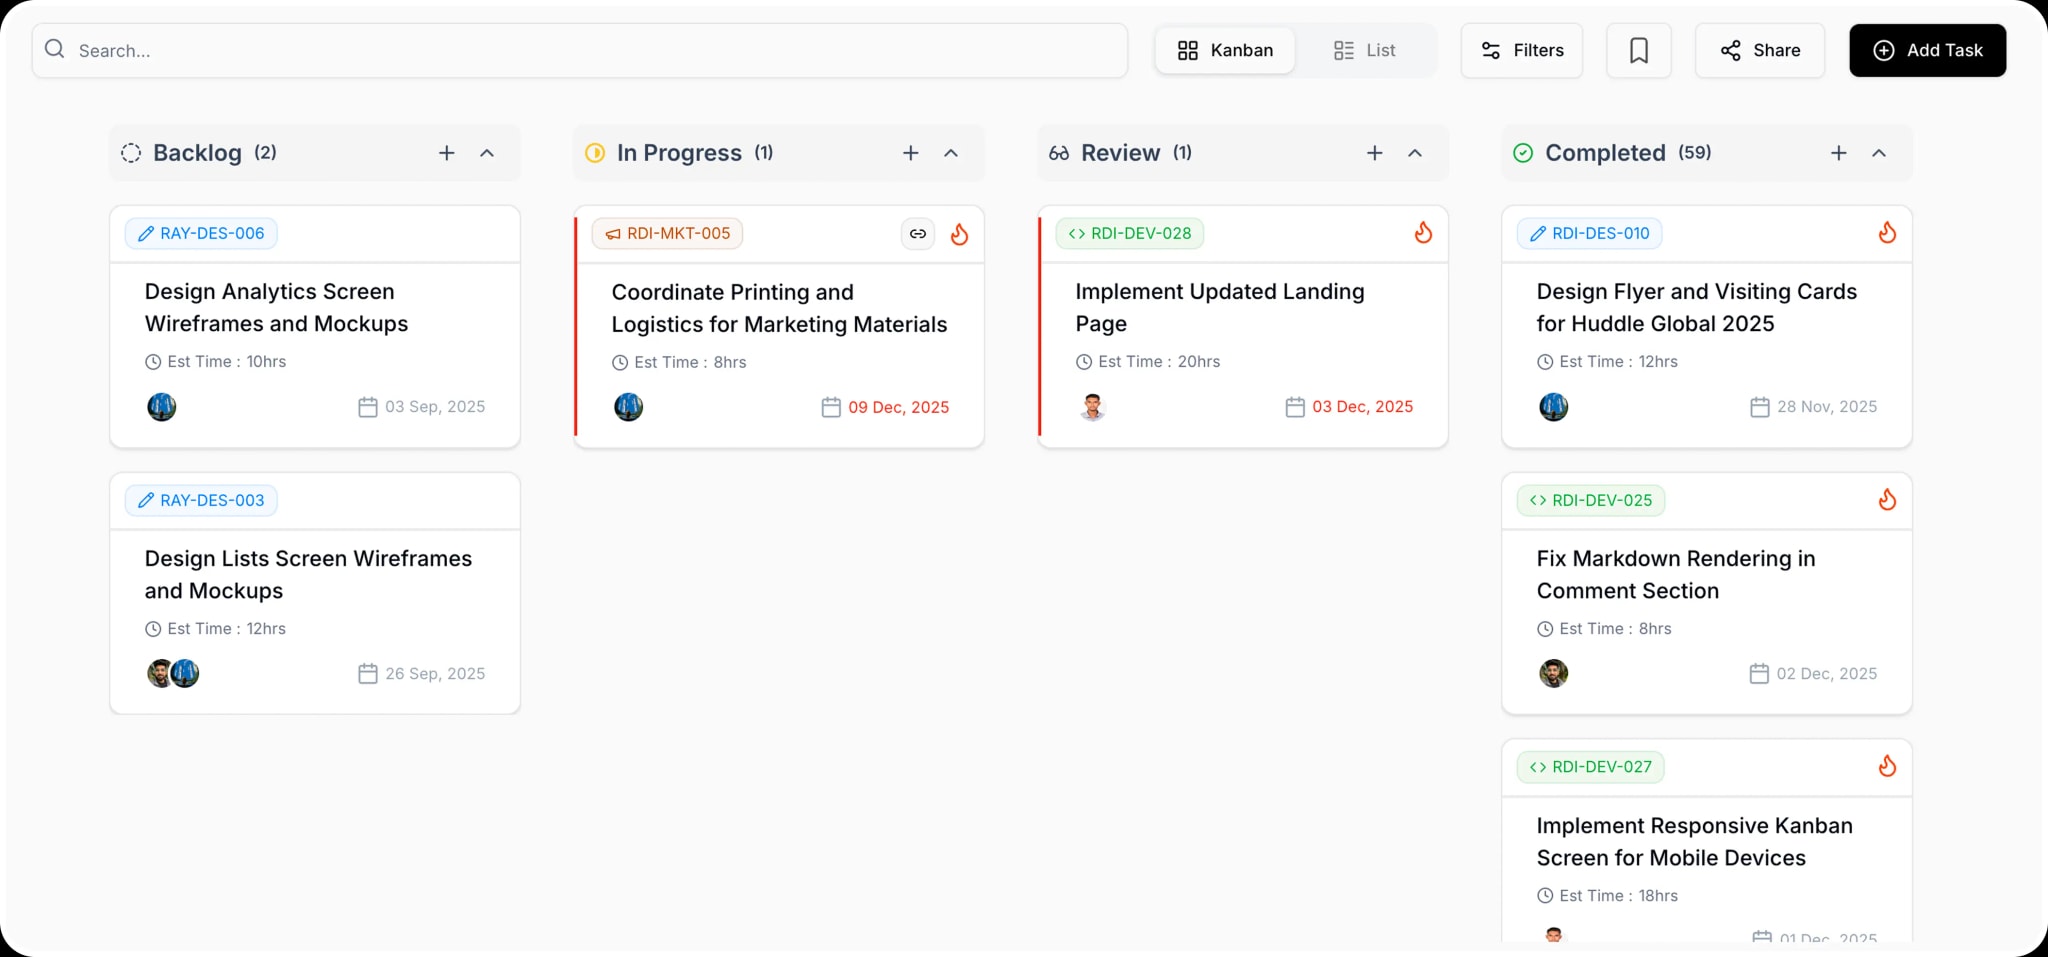Image resolution: width=2048 pixels, height=957 pixels.
Task: Collapse the Completed column
Action: click(1879, 153)
